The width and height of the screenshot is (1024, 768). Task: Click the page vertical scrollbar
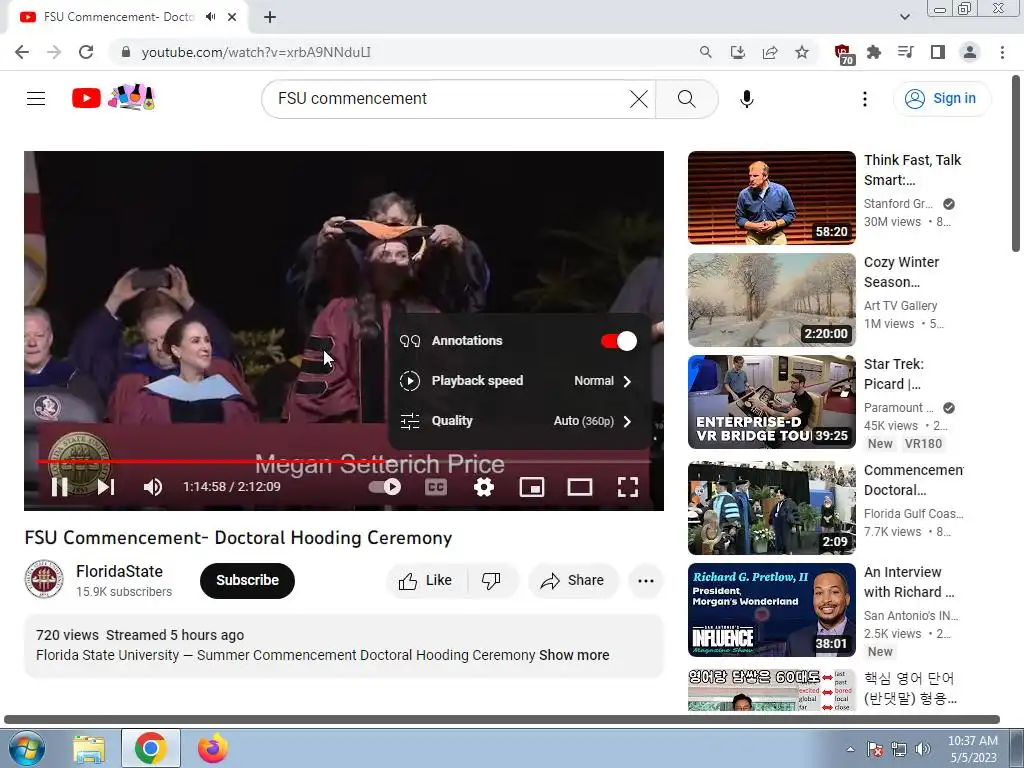[1016, 165]
